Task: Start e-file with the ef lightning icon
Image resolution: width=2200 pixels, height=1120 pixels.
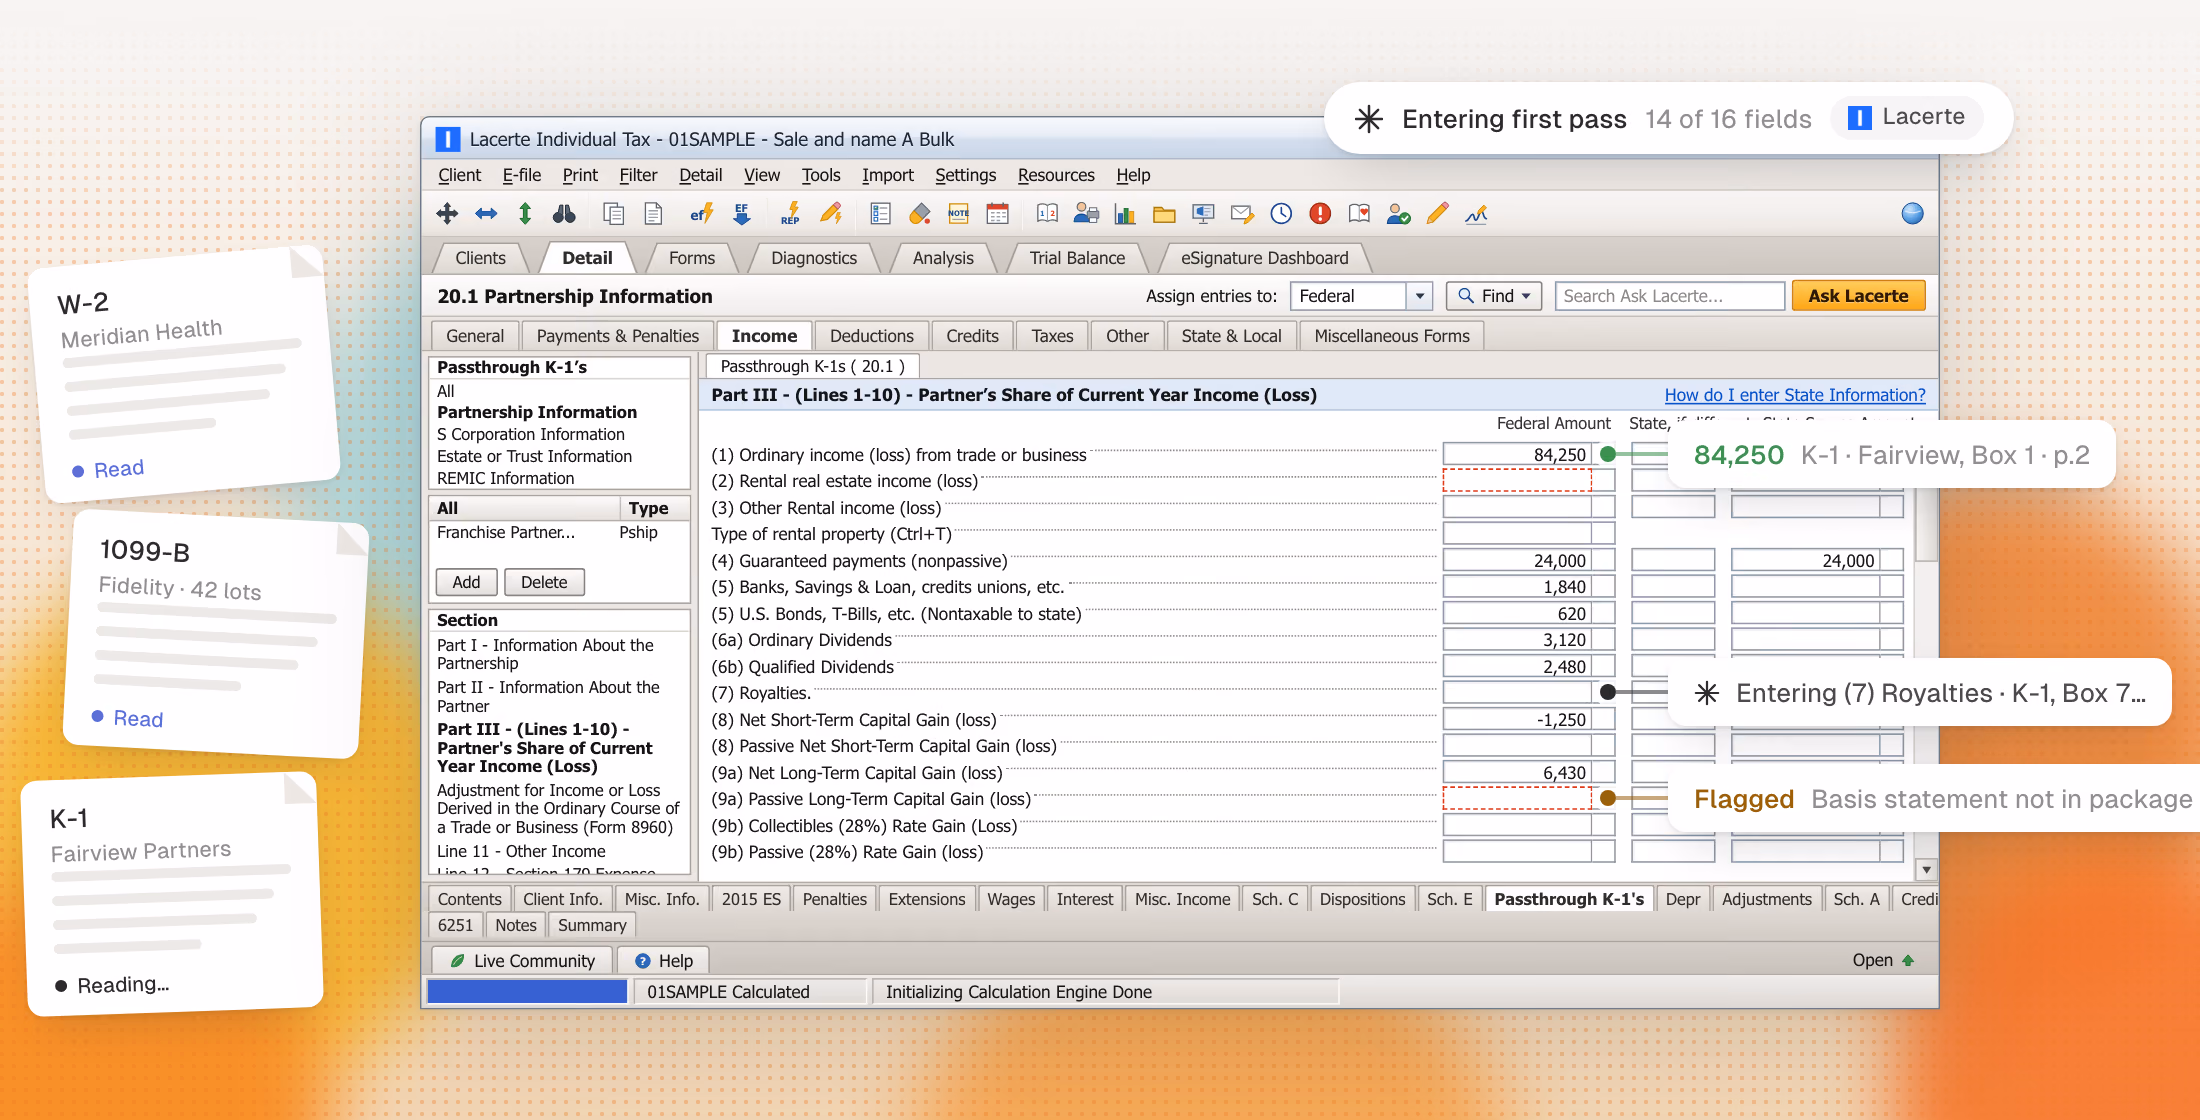Action: click(x=701, y=214)
